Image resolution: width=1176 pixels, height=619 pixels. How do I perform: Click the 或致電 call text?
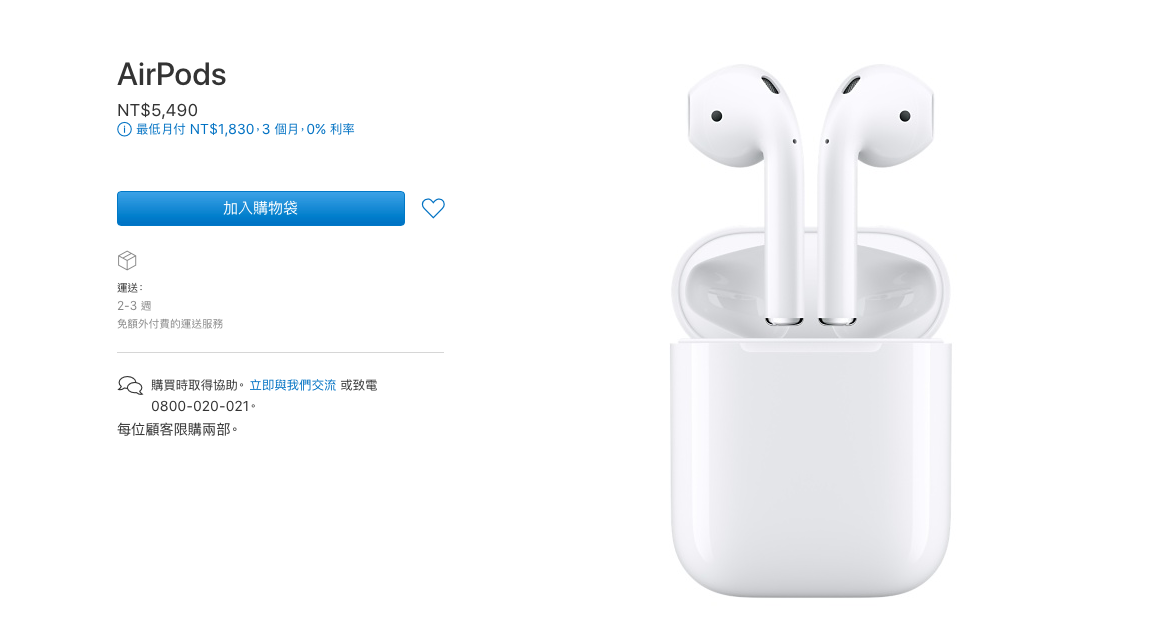(x=359, y=385)
